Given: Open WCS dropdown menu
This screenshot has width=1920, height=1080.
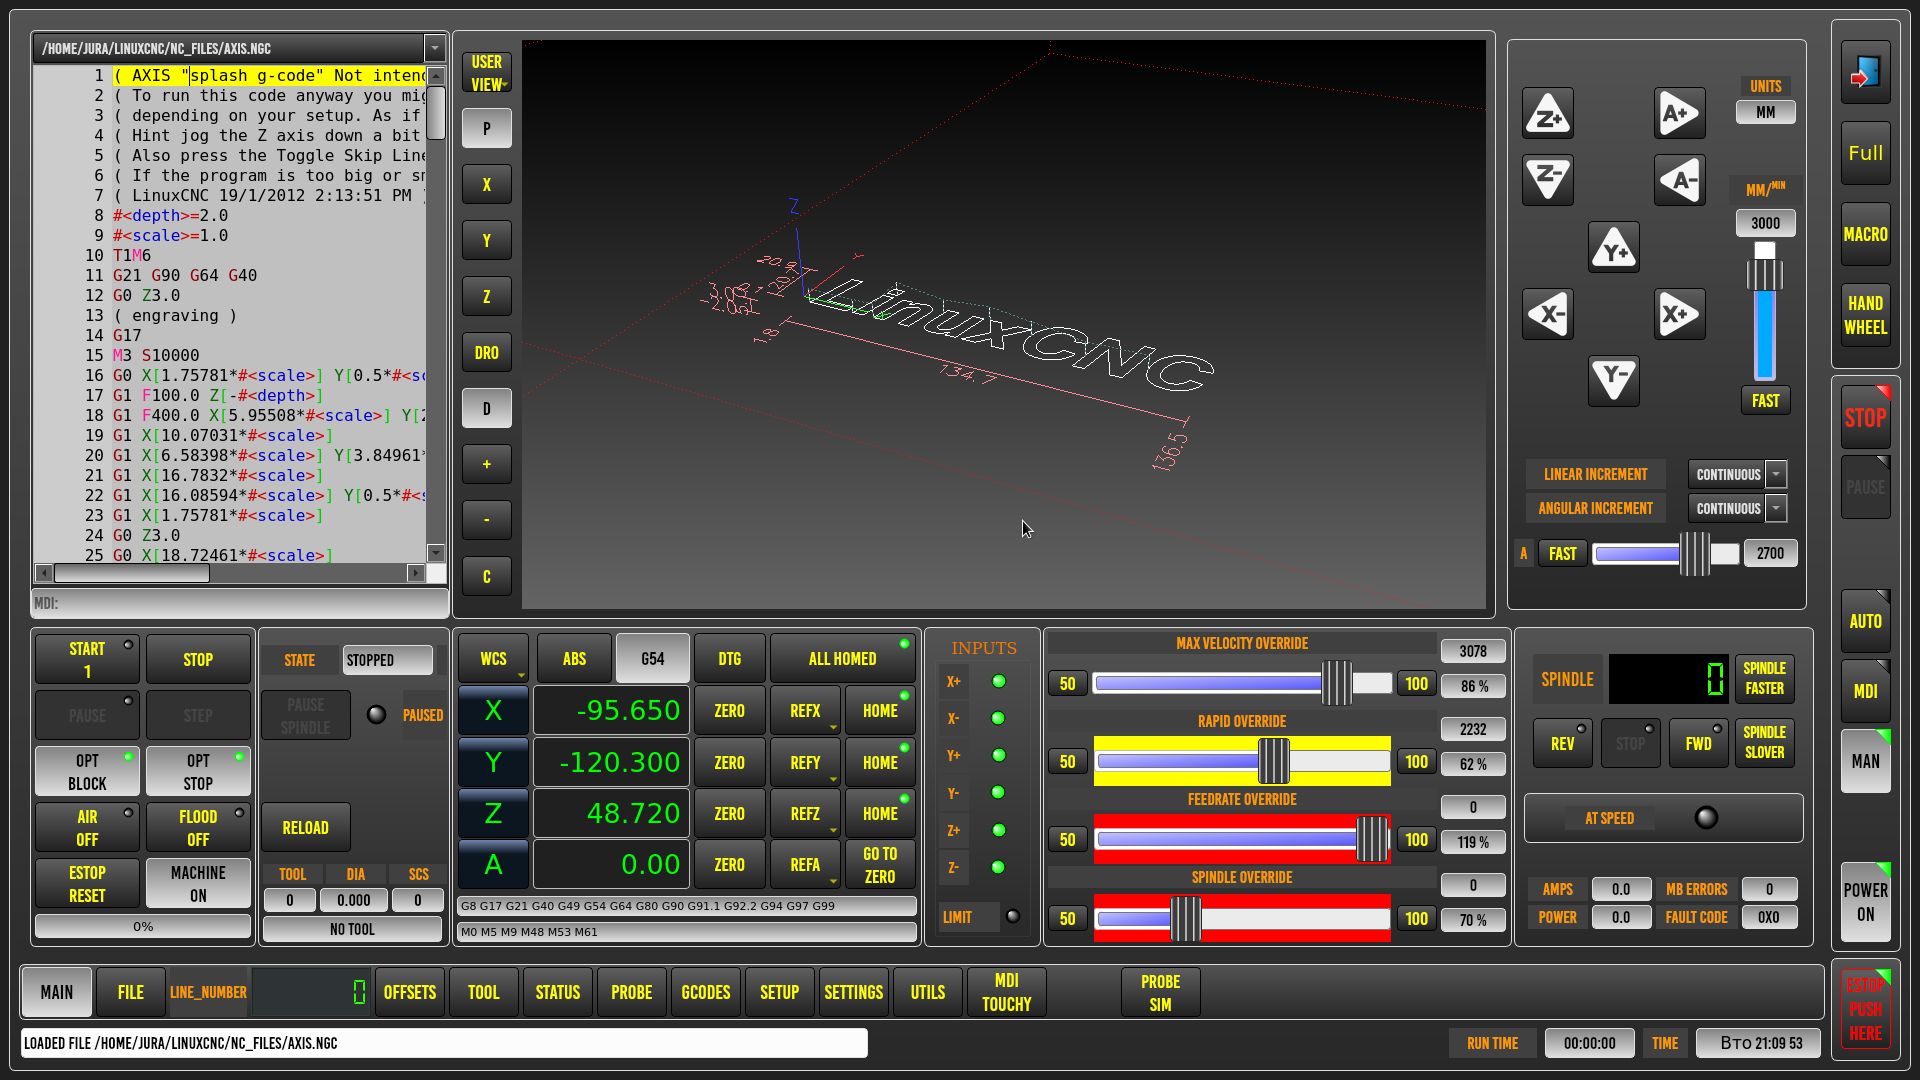Looking at the screenshot, I should 493,658.
